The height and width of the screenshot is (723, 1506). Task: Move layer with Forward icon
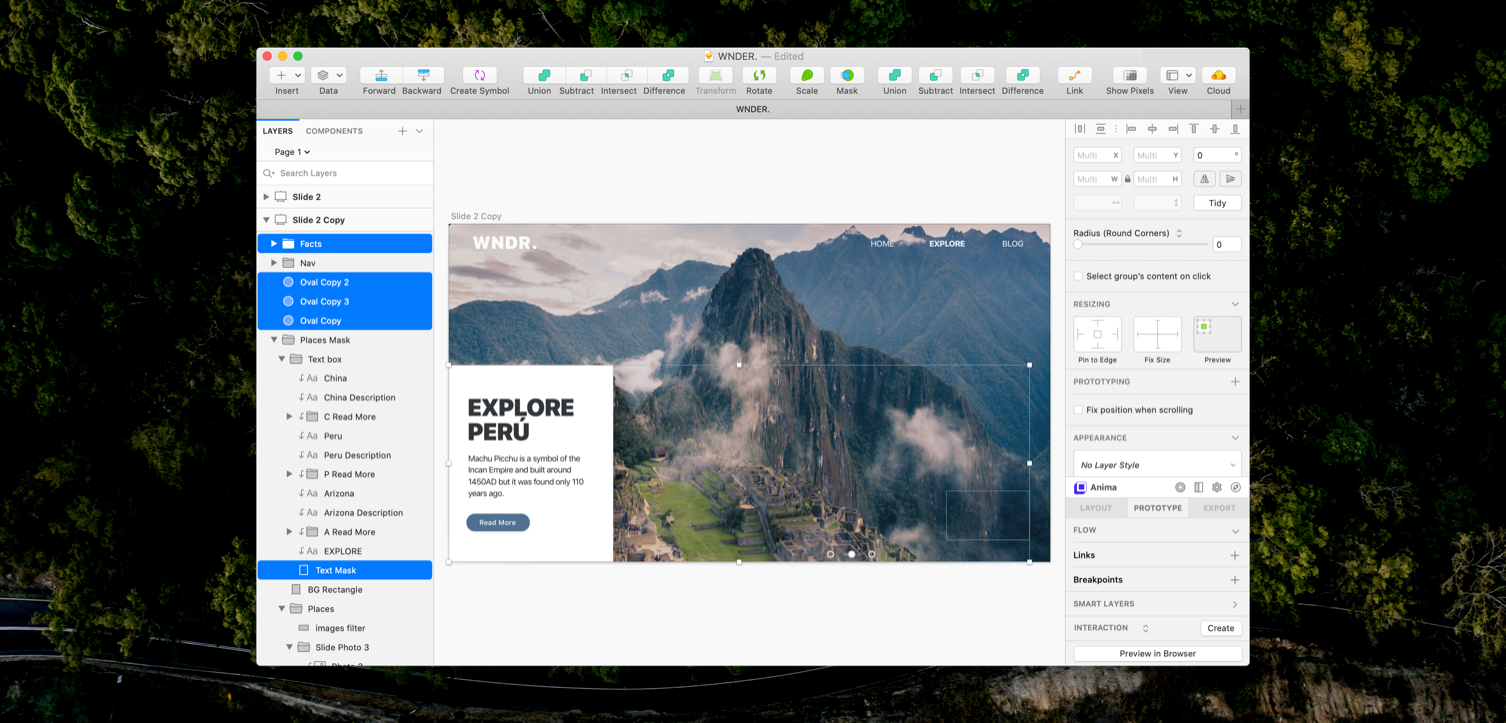(380, 76)
